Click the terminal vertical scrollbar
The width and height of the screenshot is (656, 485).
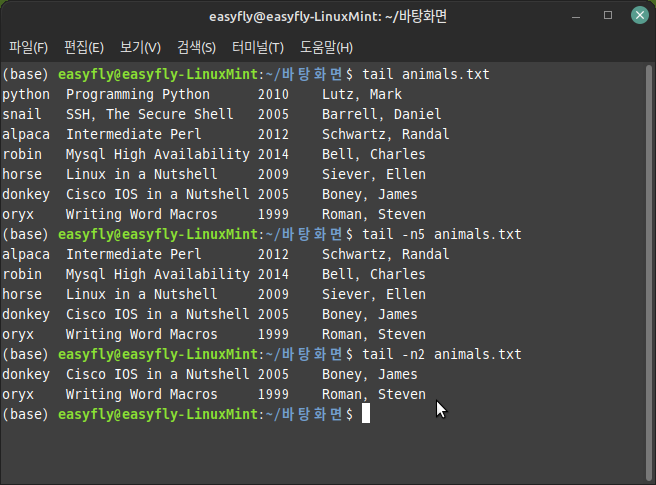649,272
